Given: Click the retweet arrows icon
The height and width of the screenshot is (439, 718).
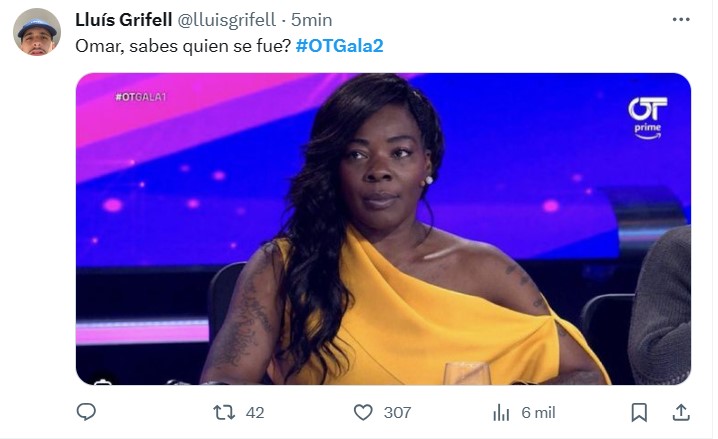Looking at the screenshot, I should pyautogui.click(x=224, y=412).
